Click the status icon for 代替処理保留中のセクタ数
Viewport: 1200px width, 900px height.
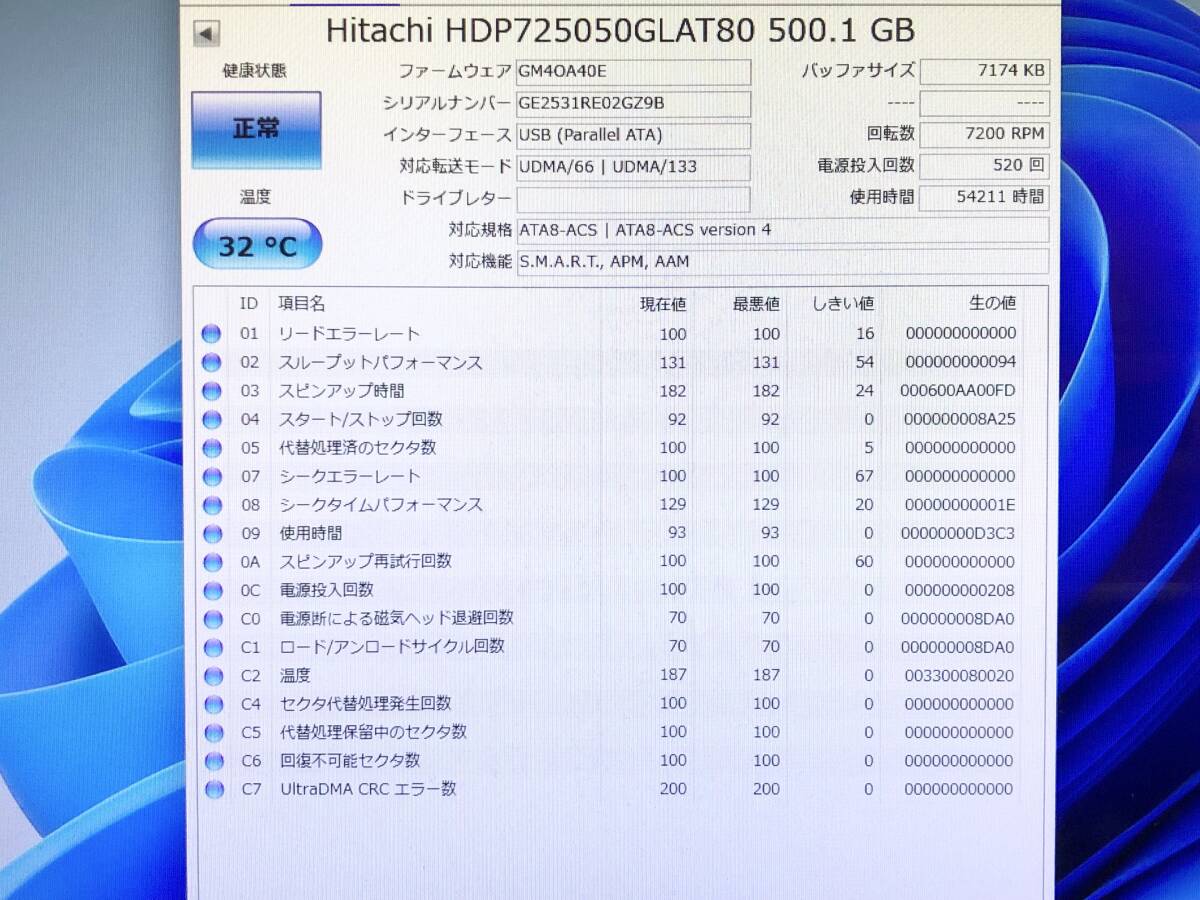(x=212, y=733)
